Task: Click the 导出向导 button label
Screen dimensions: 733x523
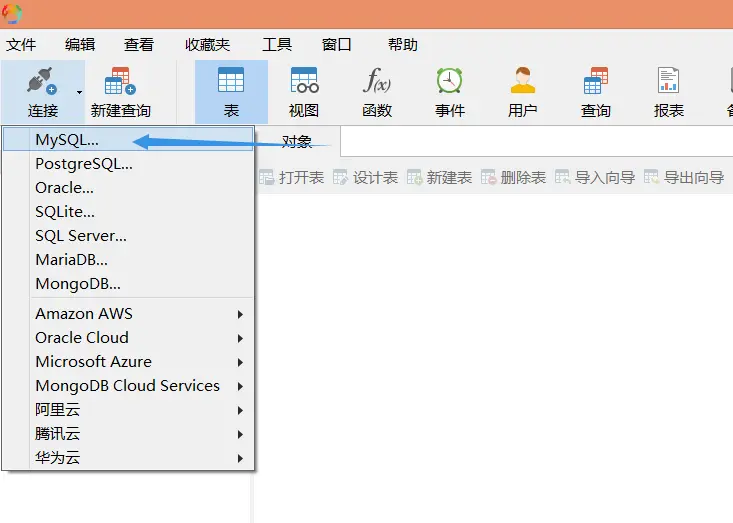Action: [x=694, y=178]
